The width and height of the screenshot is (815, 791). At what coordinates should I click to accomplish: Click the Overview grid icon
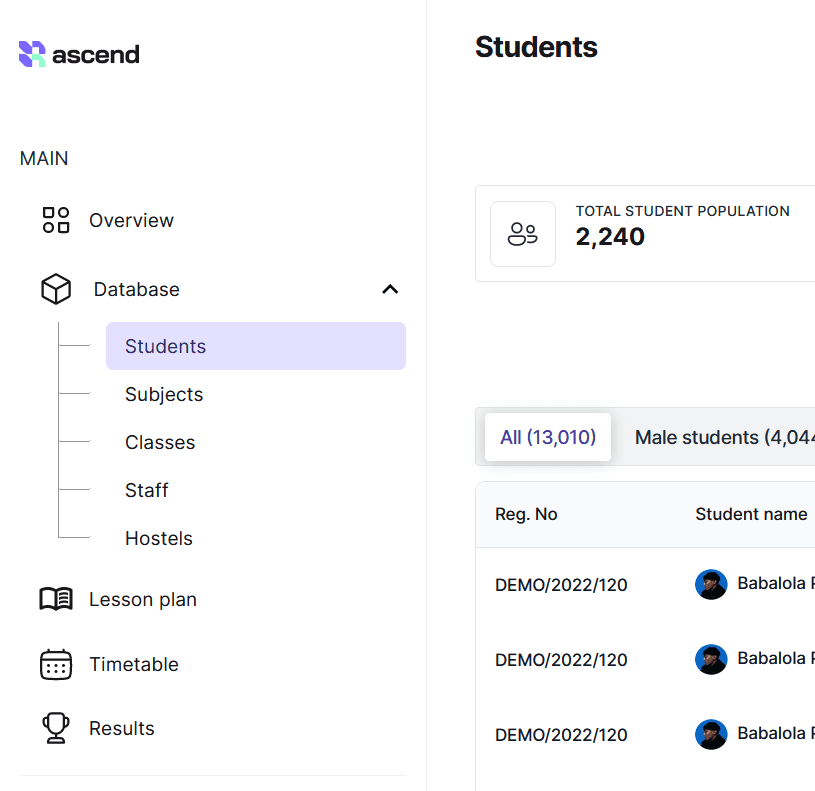pos(55,220)
